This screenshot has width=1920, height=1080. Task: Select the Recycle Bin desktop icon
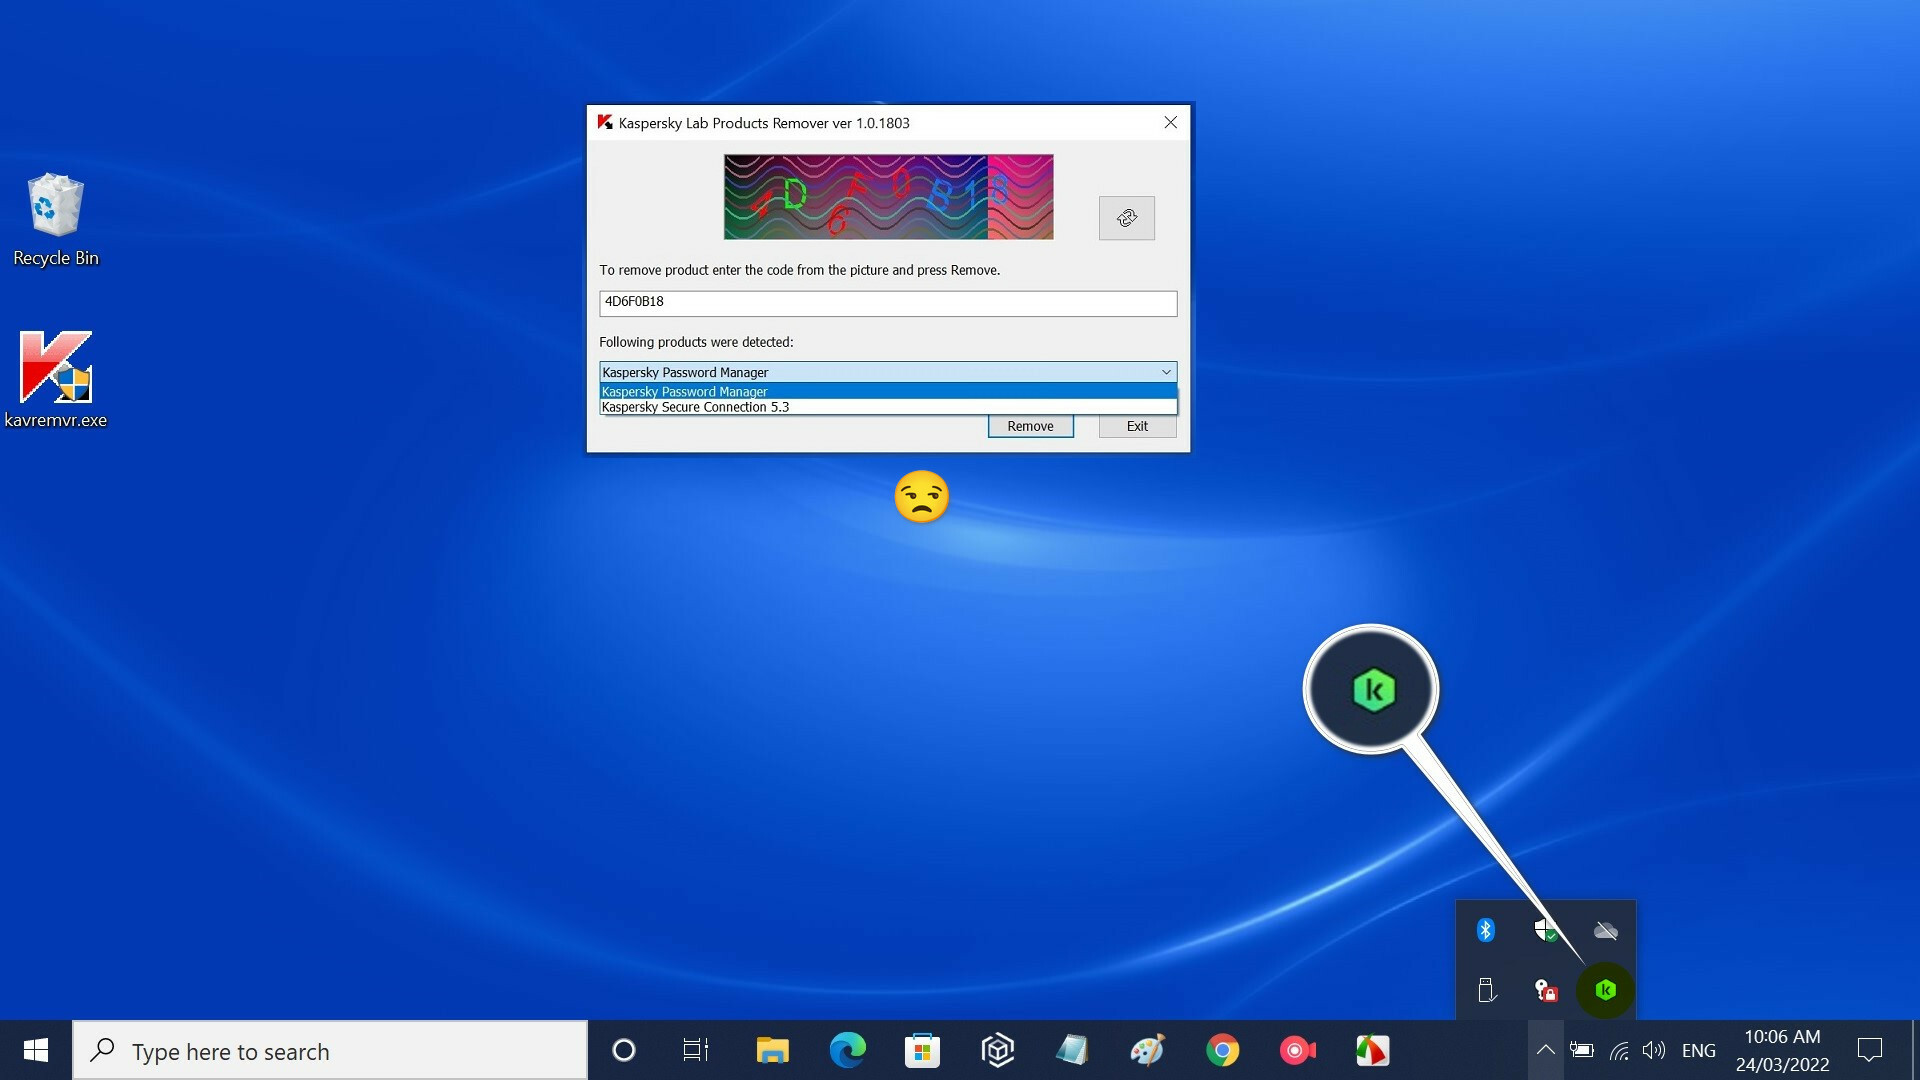tap(56, 220)
